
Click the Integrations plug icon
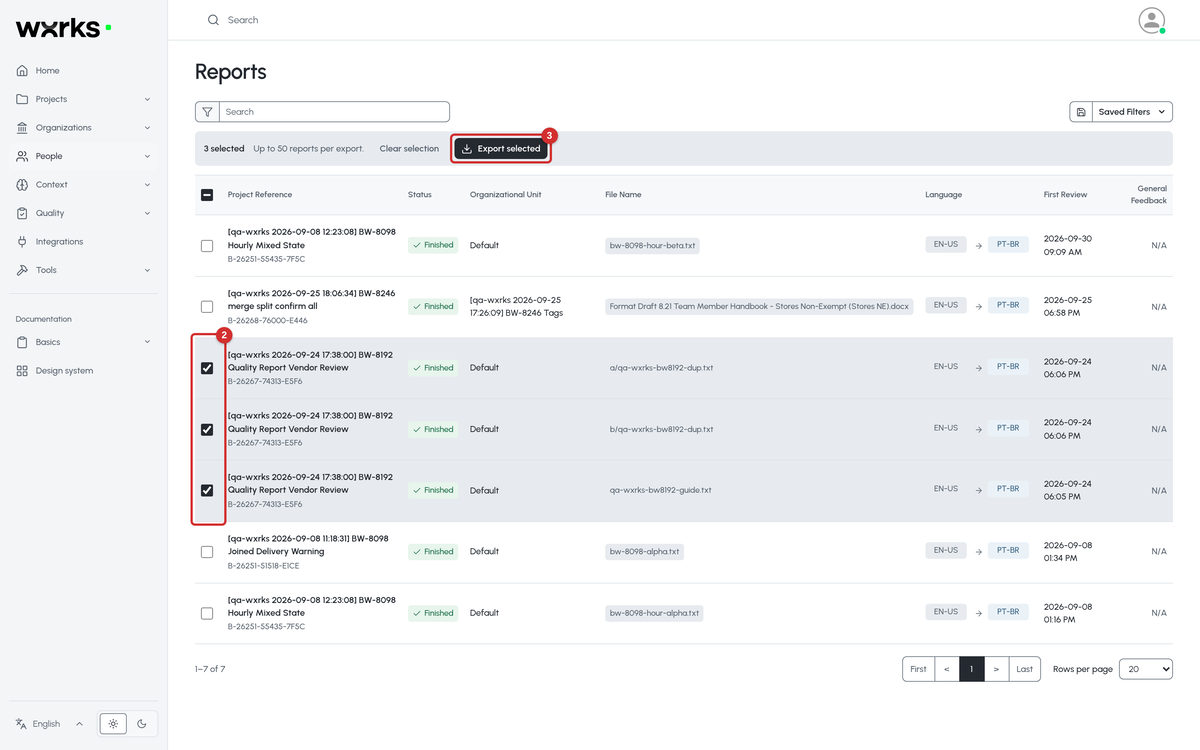click(x=23, y=242)
